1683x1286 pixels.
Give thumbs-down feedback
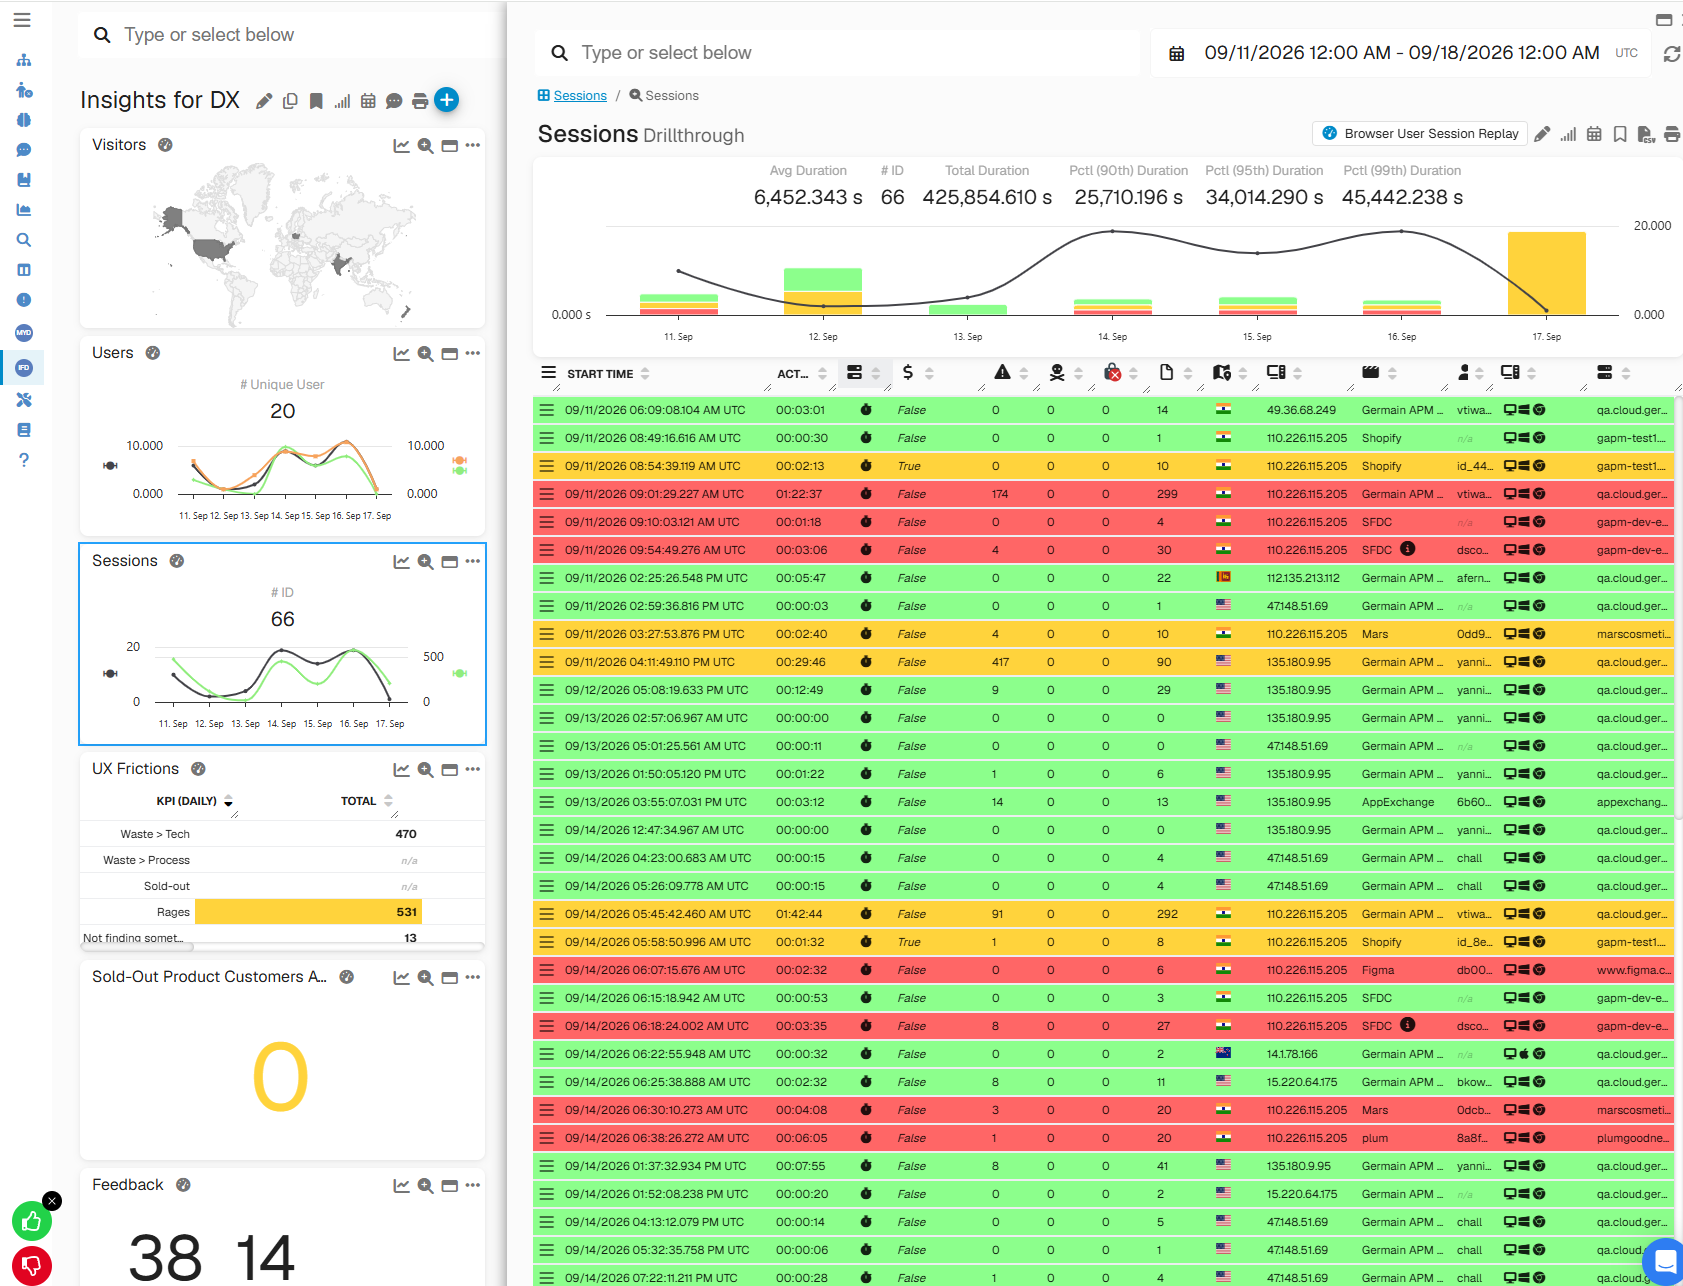point(32,1266)
